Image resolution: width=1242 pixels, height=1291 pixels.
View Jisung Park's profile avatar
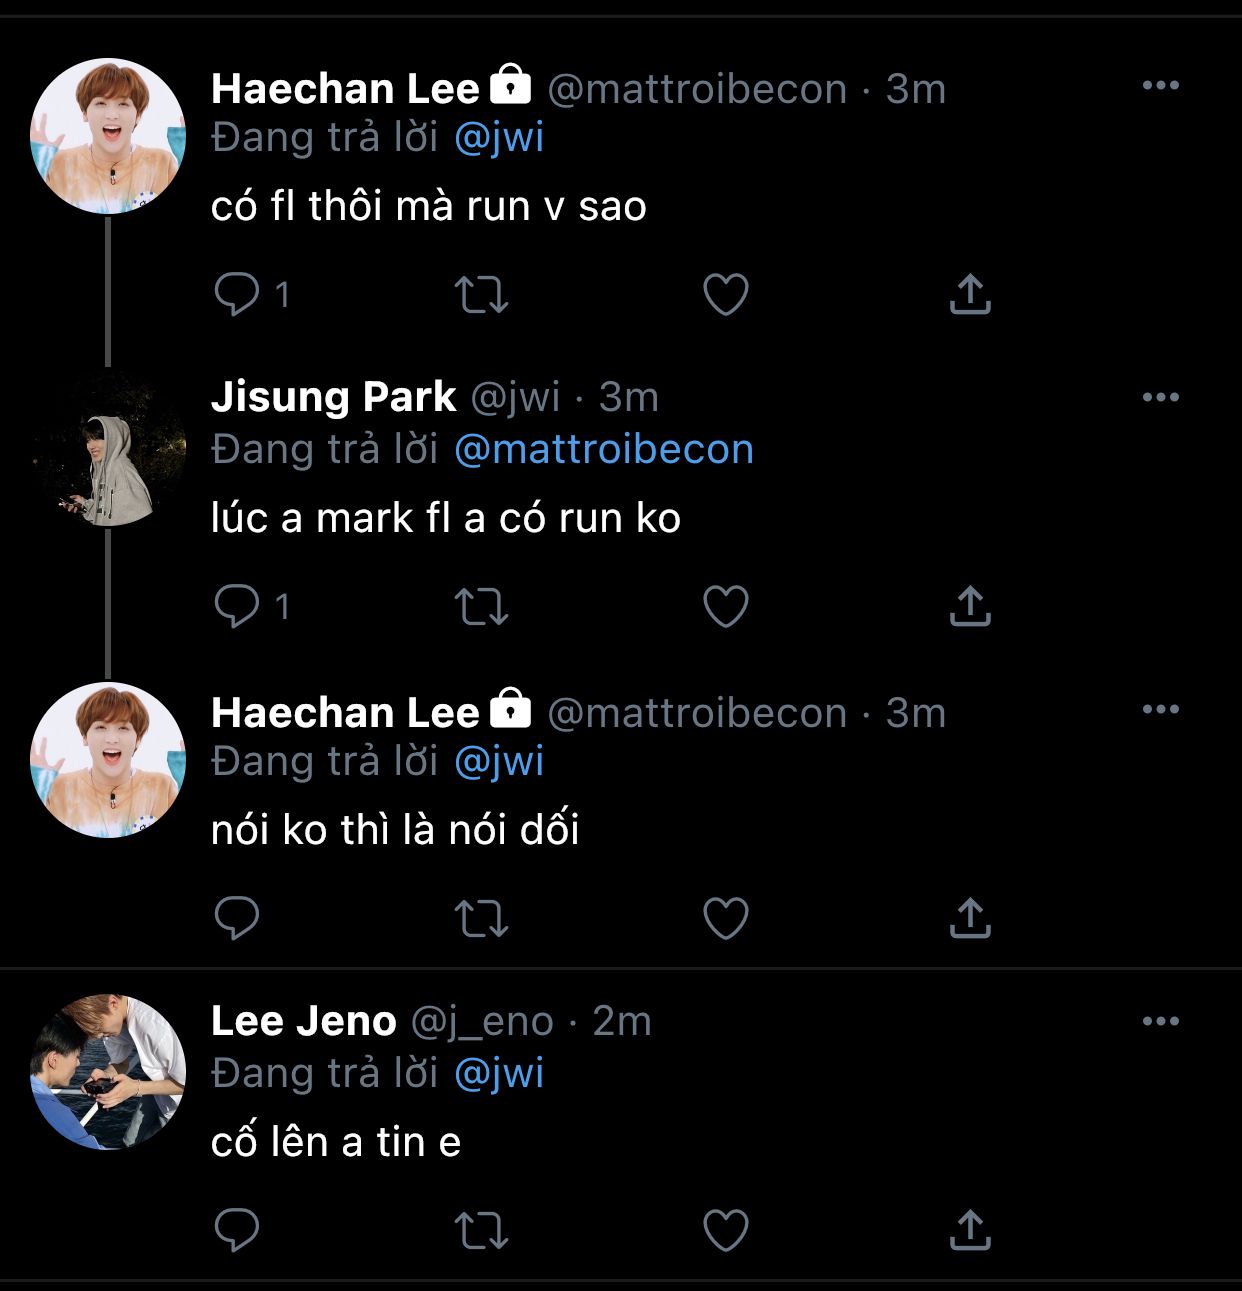coord(108,449)
